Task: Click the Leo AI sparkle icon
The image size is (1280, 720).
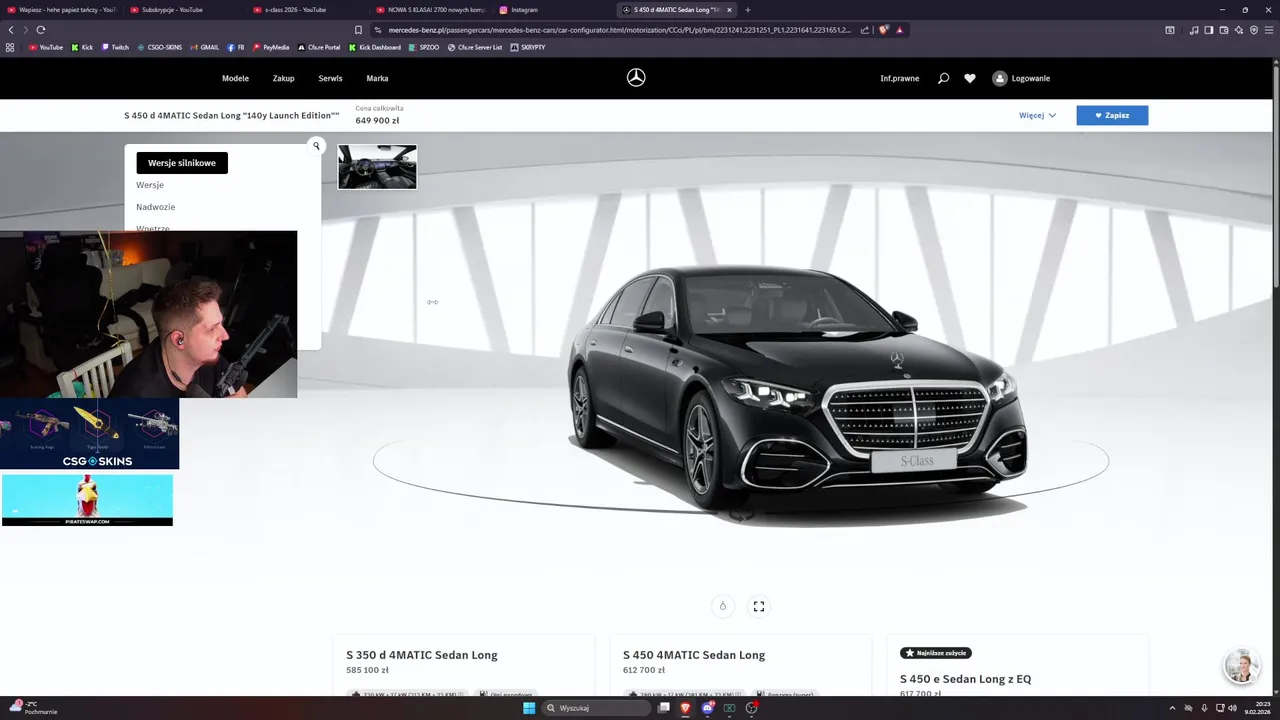Action: point(1239,30)
